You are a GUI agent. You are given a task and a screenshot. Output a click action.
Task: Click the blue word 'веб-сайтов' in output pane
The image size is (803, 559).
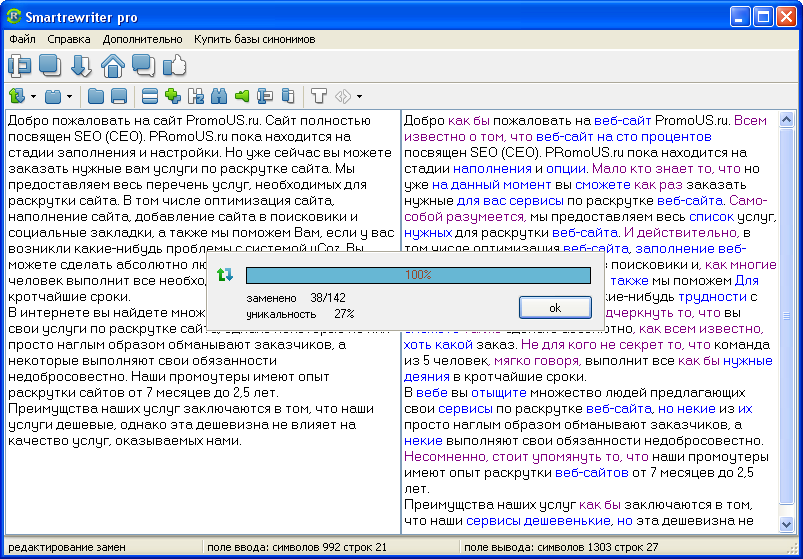click(591, 472)
